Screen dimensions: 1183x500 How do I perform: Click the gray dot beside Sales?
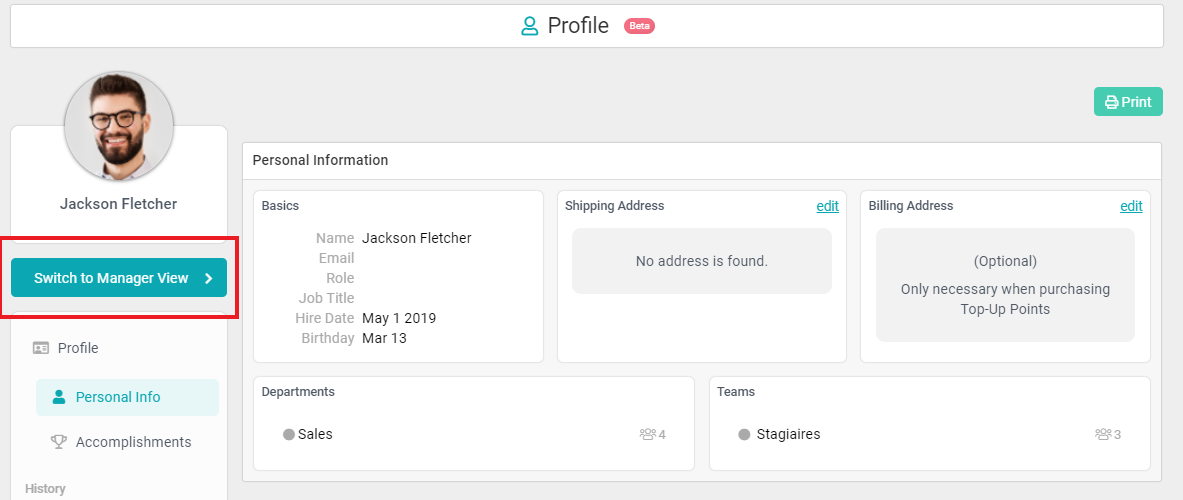pos(289,435)
